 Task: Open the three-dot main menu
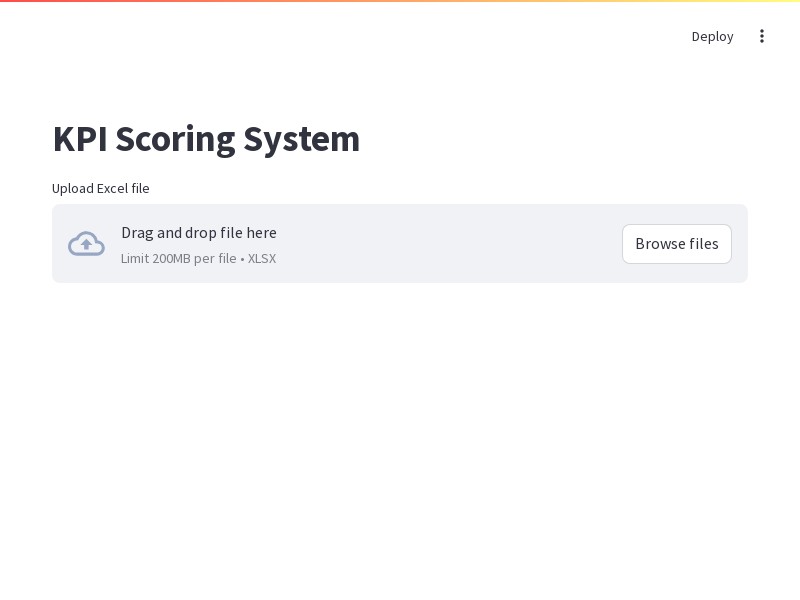point(762,36)
